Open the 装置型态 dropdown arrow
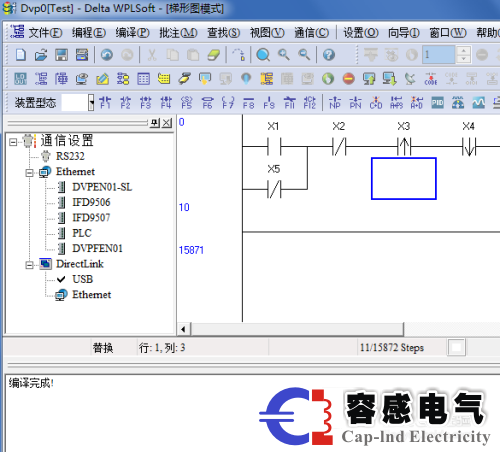The height and width of the screenshot is (452, 500). tap(91, 103)
